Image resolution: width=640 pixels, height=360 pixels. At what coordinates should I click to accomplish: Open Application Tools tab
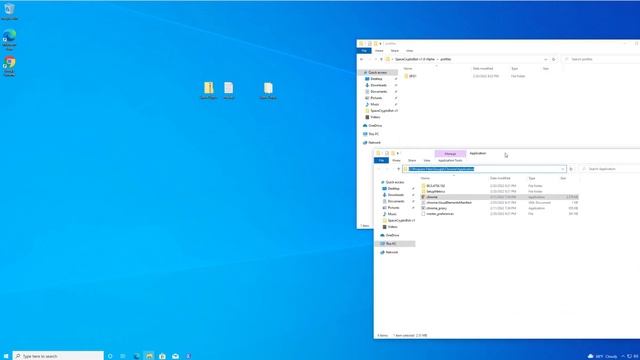pos(450,160)
